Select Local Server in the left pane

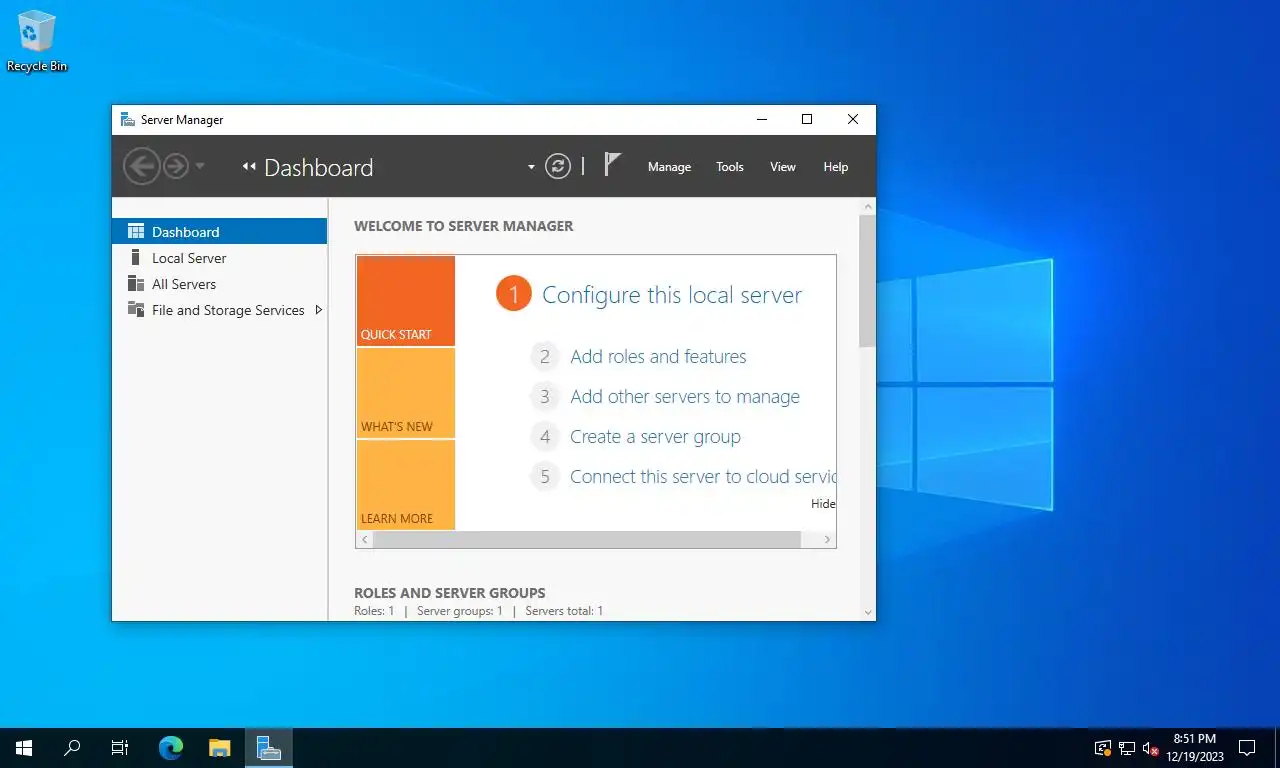click(220, 258)
